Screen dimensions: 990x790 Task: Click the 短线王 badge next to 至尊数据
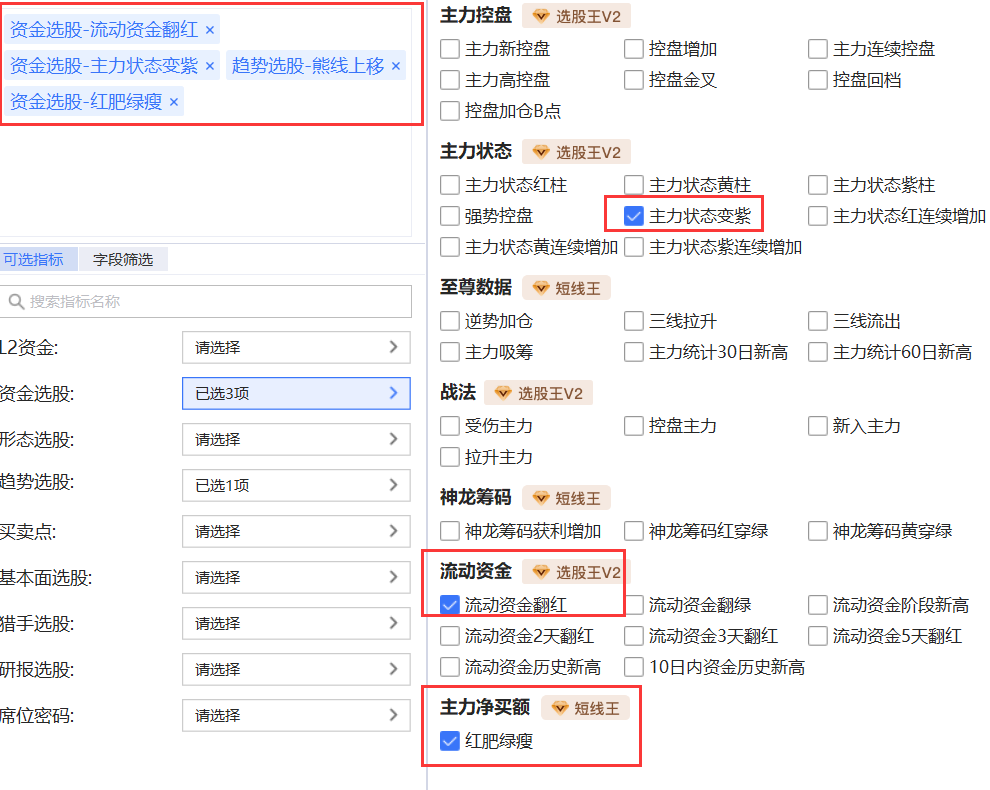(566, 288)
